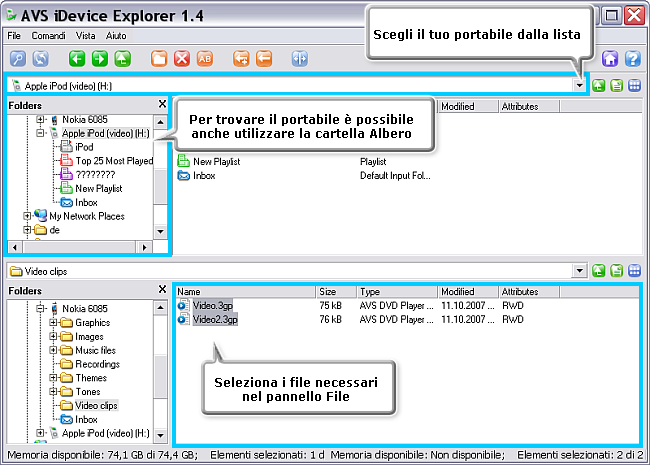The height and width of the screenshot is (465, 650).
Task: Sort lower list by Modified column
Action: [x=468, y=292]
